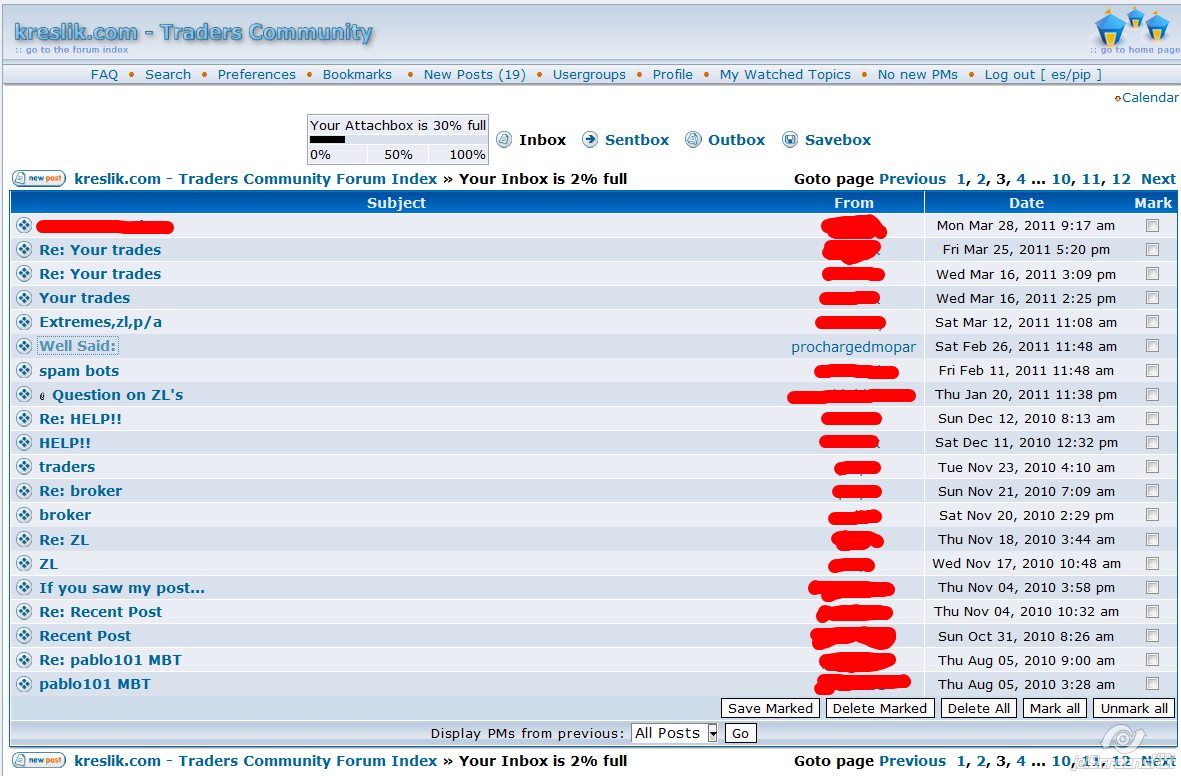The height and width of the screenshot is (776, 1181).
Task: Open the Bookmarks menu item
Action: coord(357,75)
